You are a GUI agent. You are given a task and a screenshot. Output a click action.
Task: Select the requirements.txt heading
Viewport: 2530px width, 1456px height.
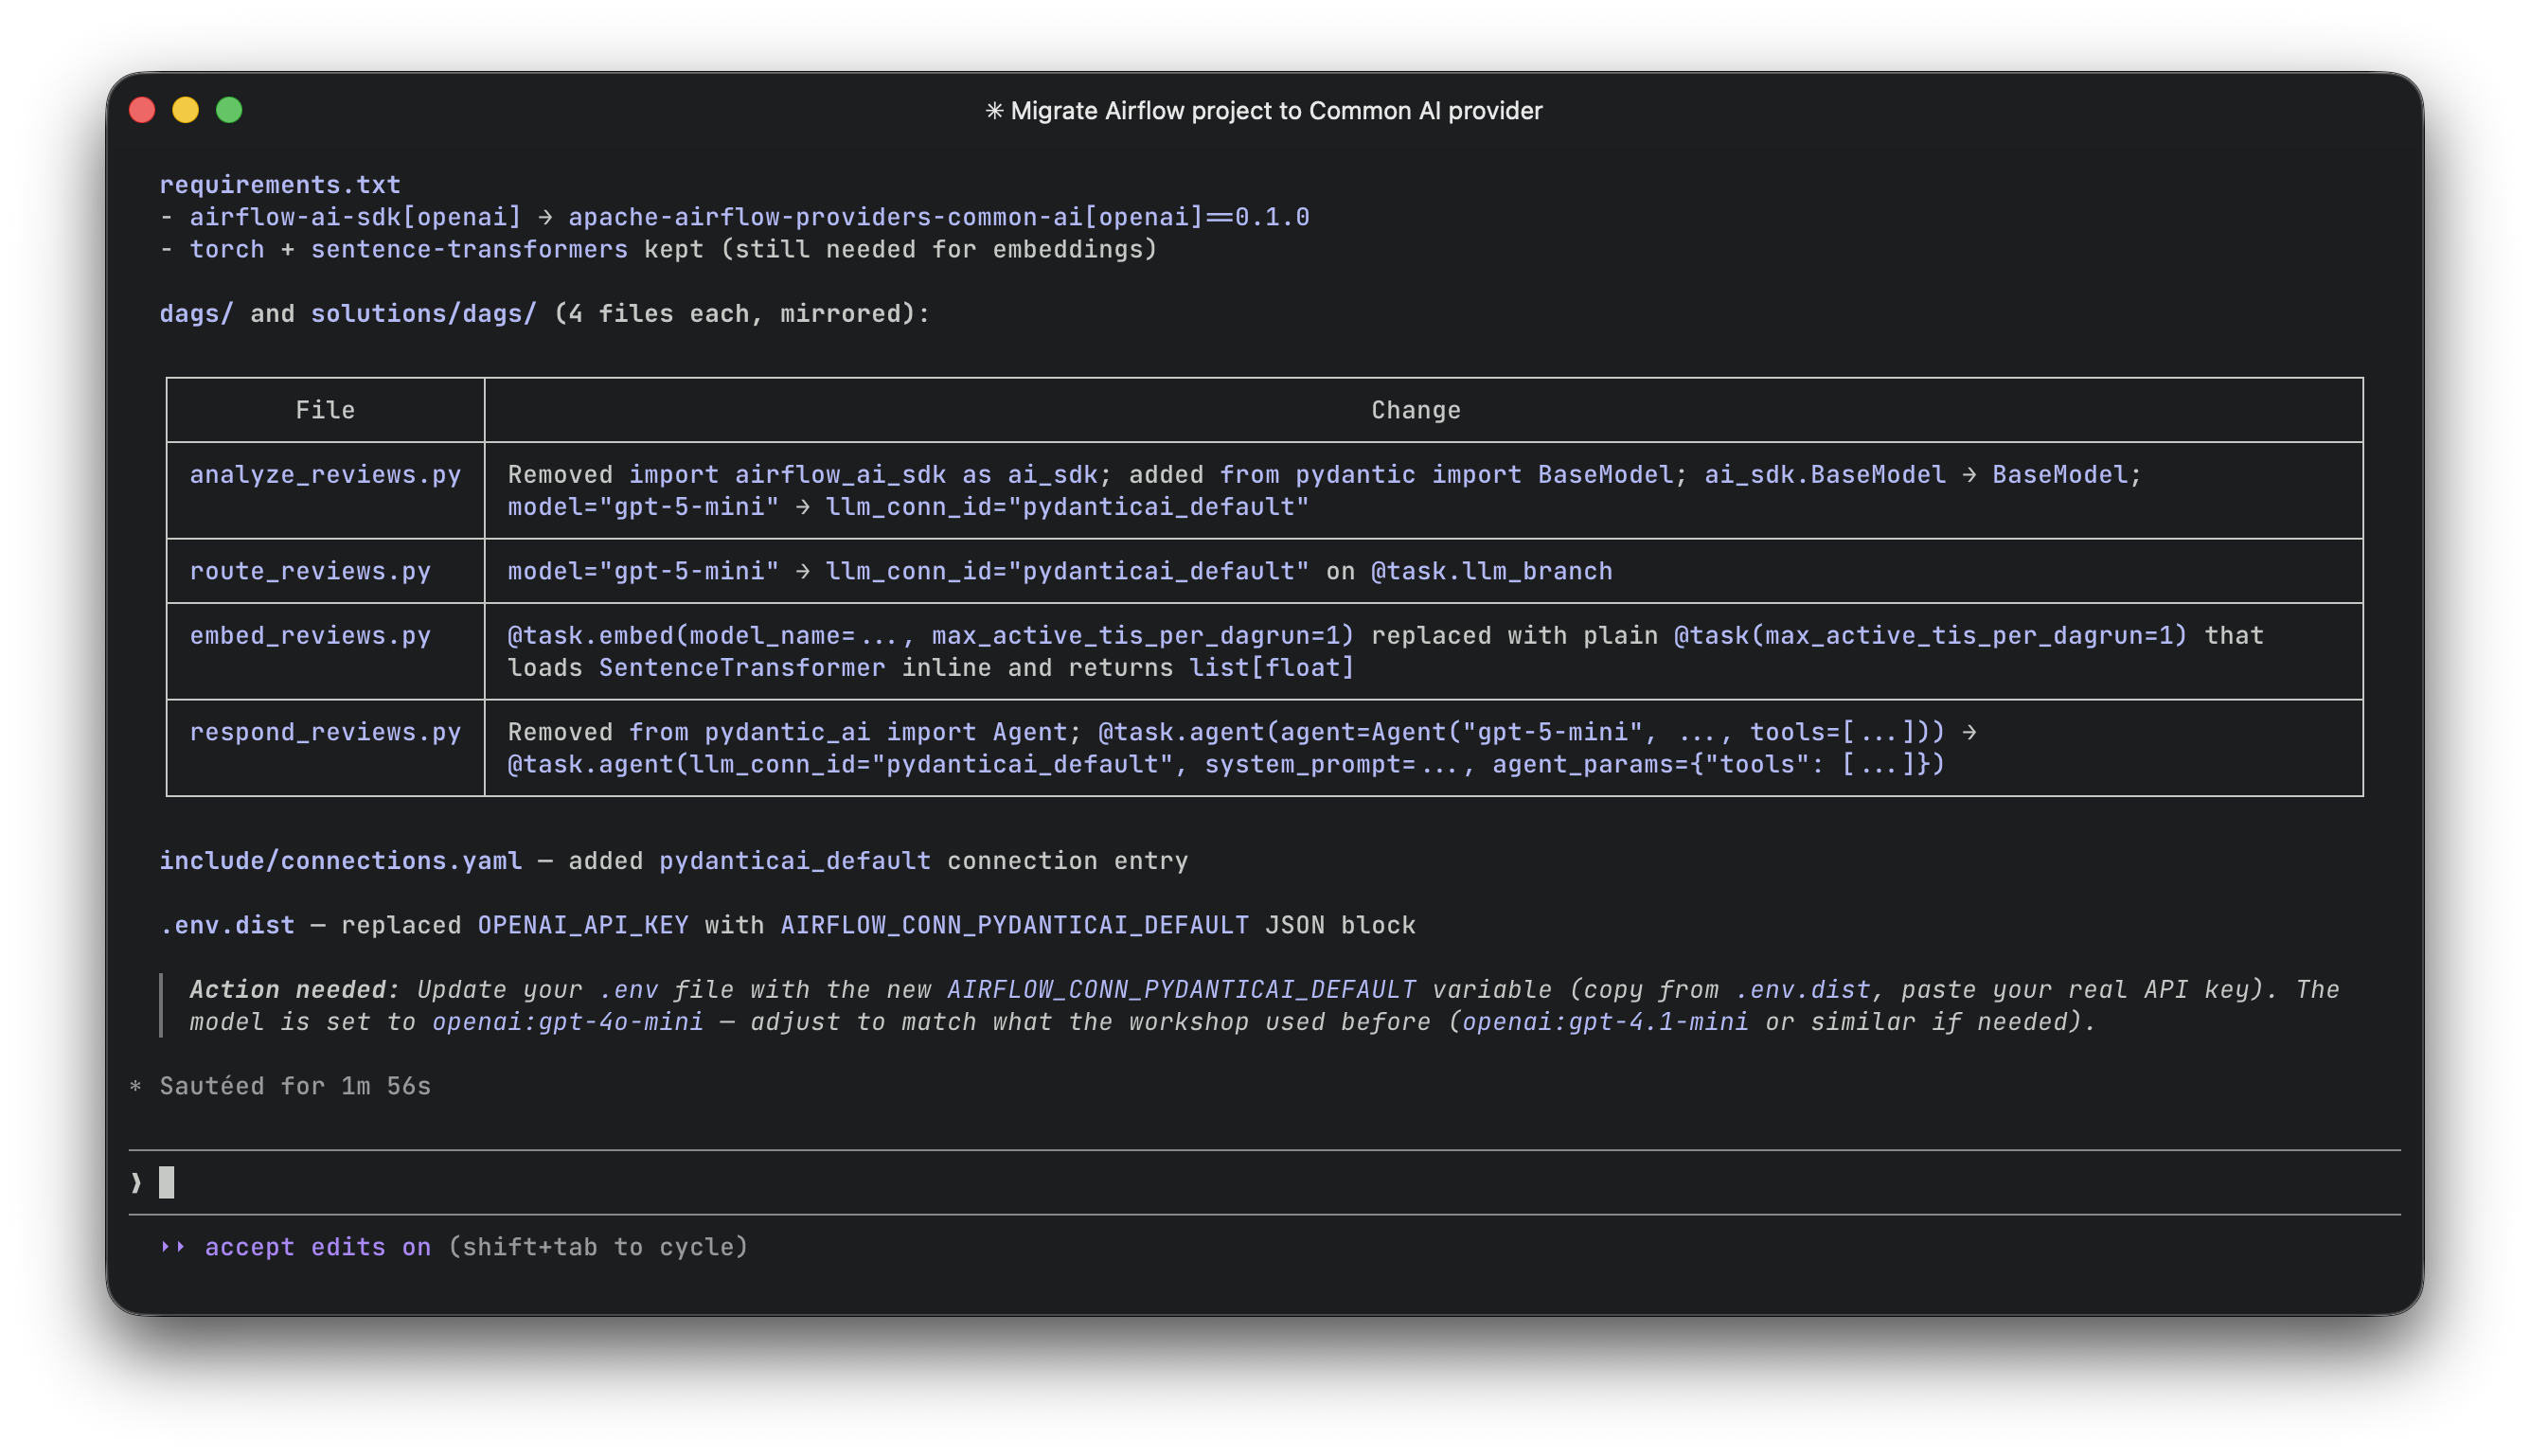pyautogui.click(x=280, y=185)
